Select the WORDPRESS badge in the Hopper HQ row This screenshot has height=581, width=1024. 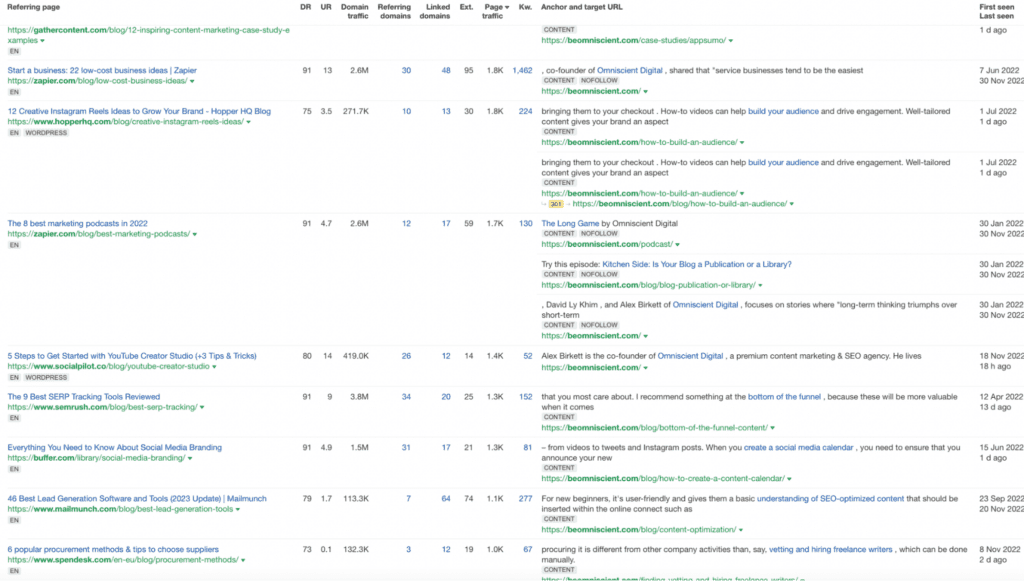(x=46, y=133)
